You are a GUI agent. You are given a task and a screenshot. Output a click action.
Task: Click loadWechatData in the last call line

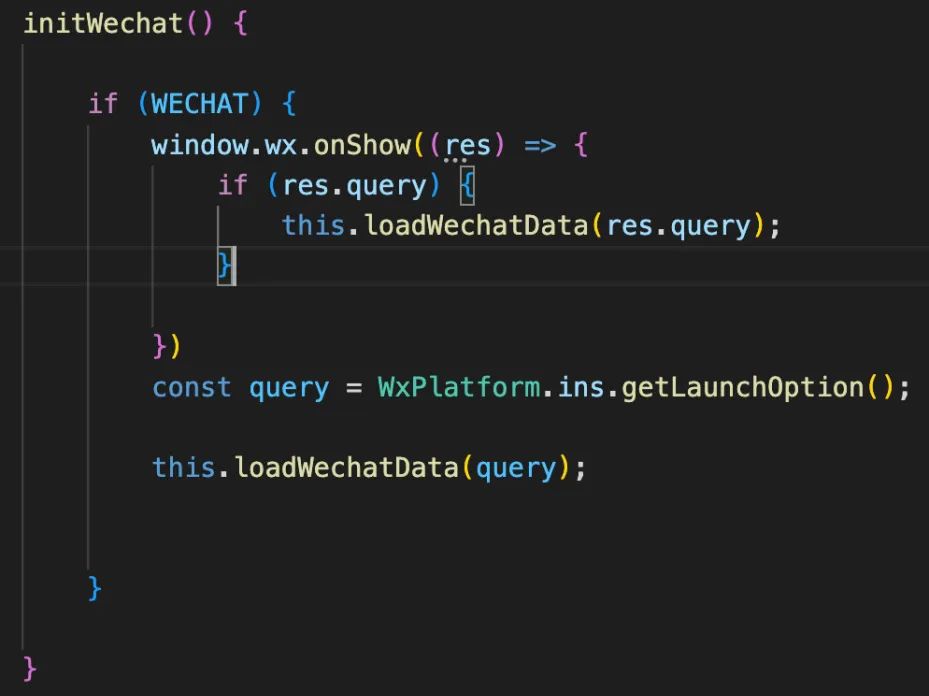(x=347, y=467)
